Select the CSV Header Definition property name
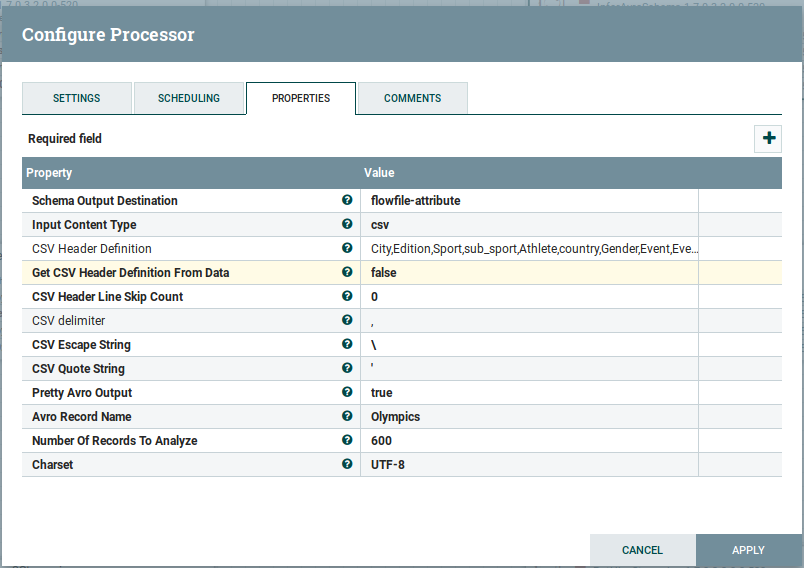The image size is (804, 568). (x=92, y=249)
